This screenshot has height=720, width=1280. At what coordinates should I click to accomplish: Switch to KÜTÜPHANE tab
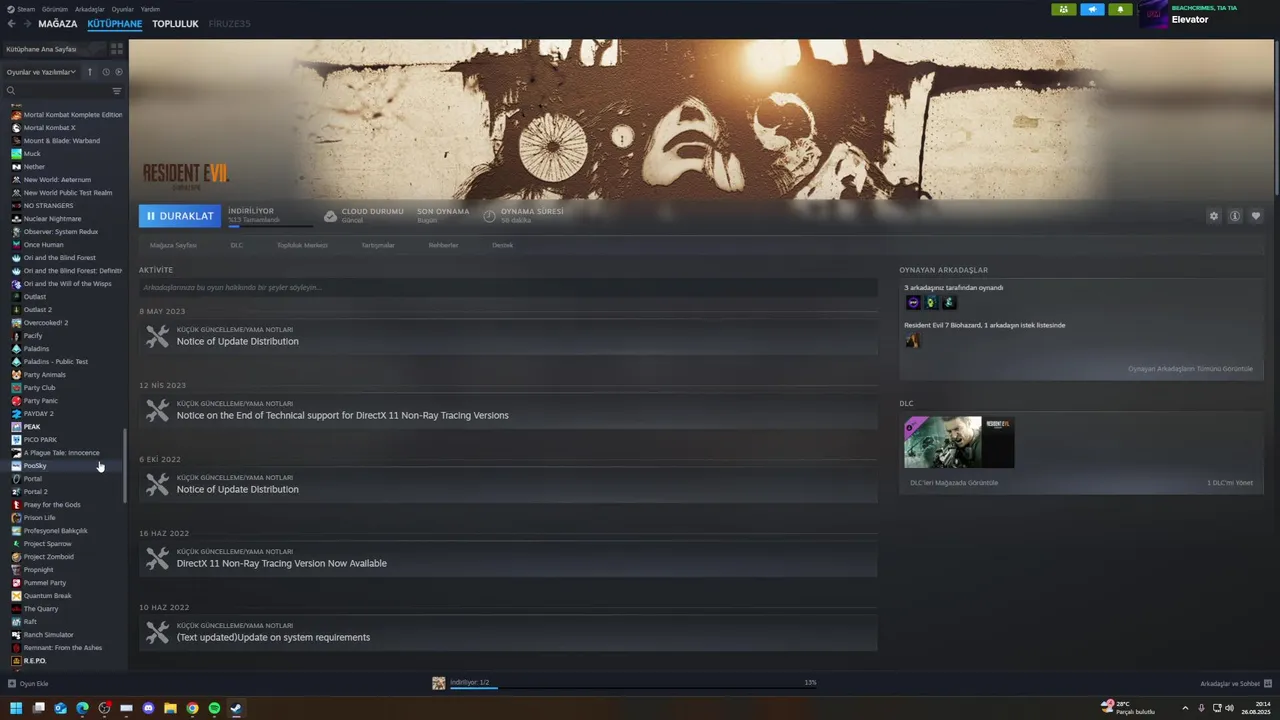pyautogui.click(x=114, y=23)
